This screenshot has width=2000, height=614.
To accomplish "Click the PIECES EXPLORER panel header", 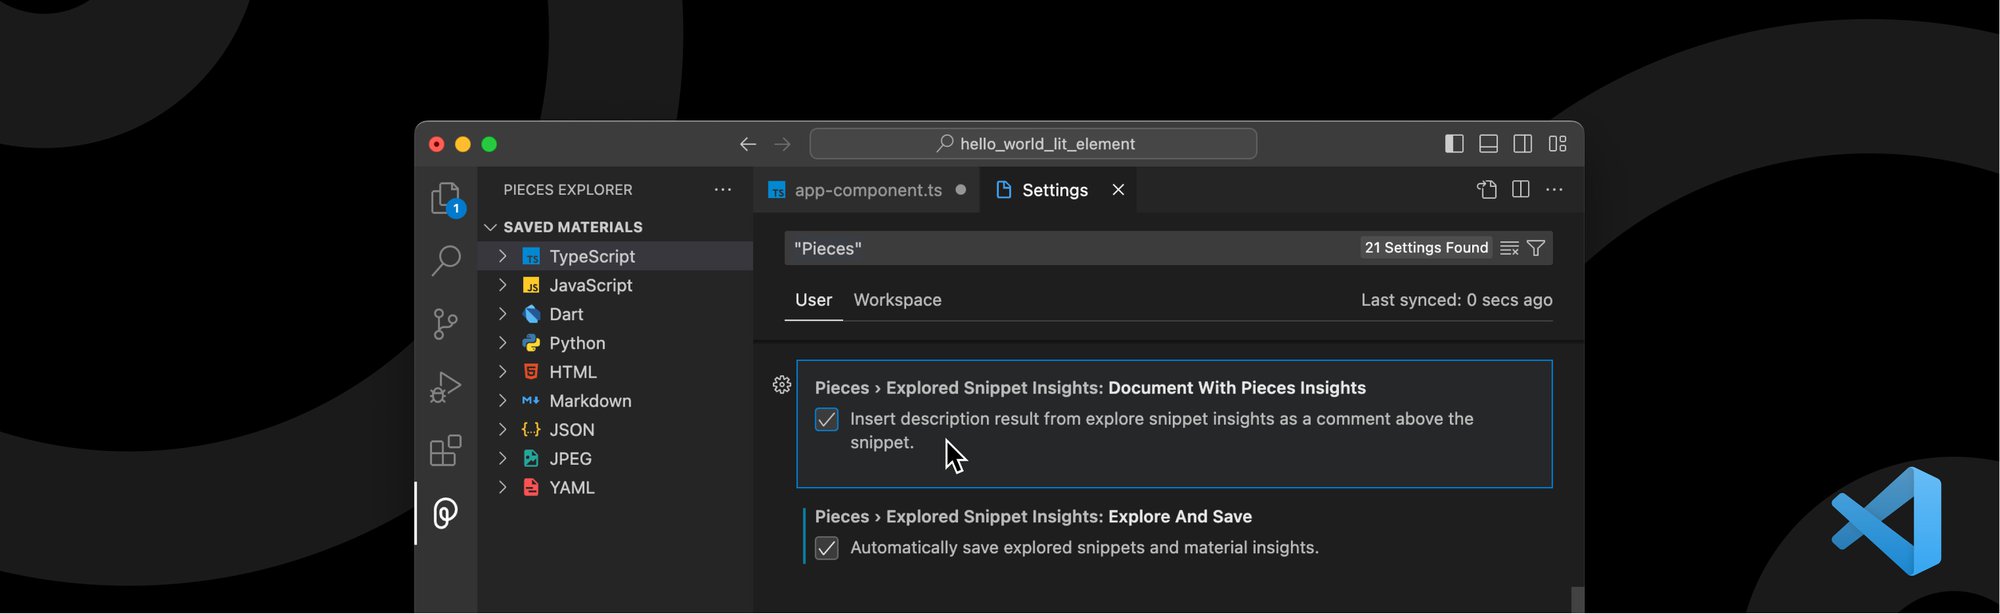I will tap(567, 190).
